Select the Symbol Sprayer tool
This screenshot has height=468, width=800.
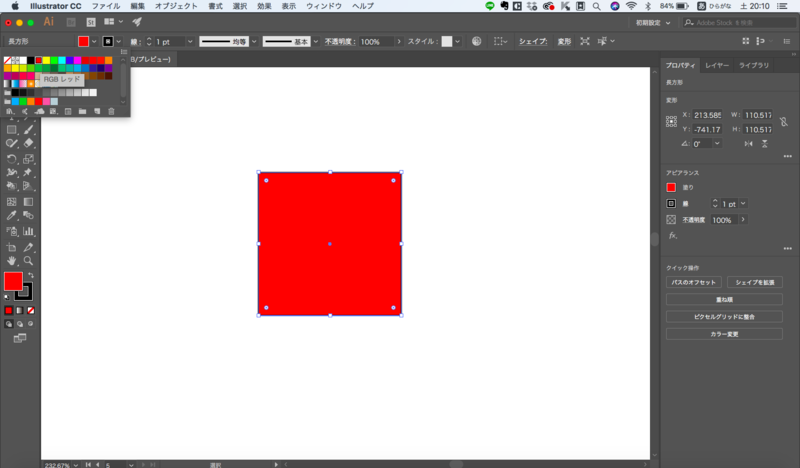click(11, 231)
